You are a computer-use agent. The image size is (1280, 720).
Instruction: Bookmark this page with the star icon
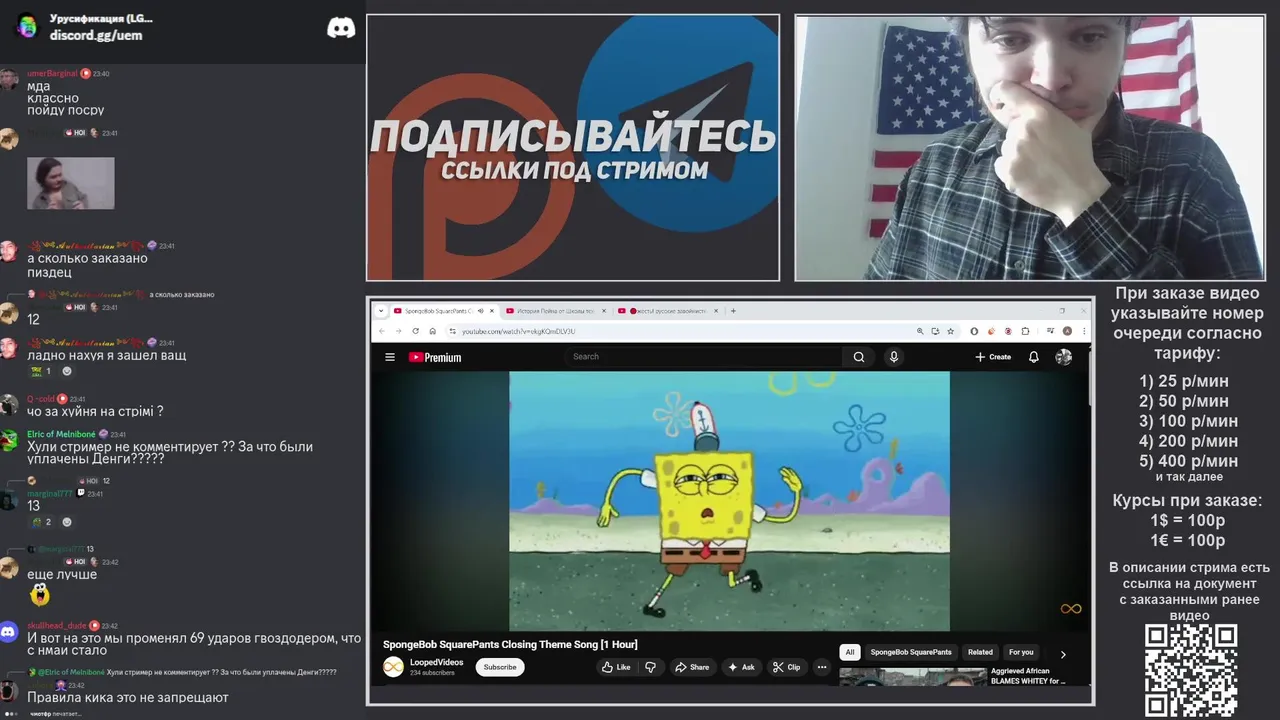(x=950, y=331)
